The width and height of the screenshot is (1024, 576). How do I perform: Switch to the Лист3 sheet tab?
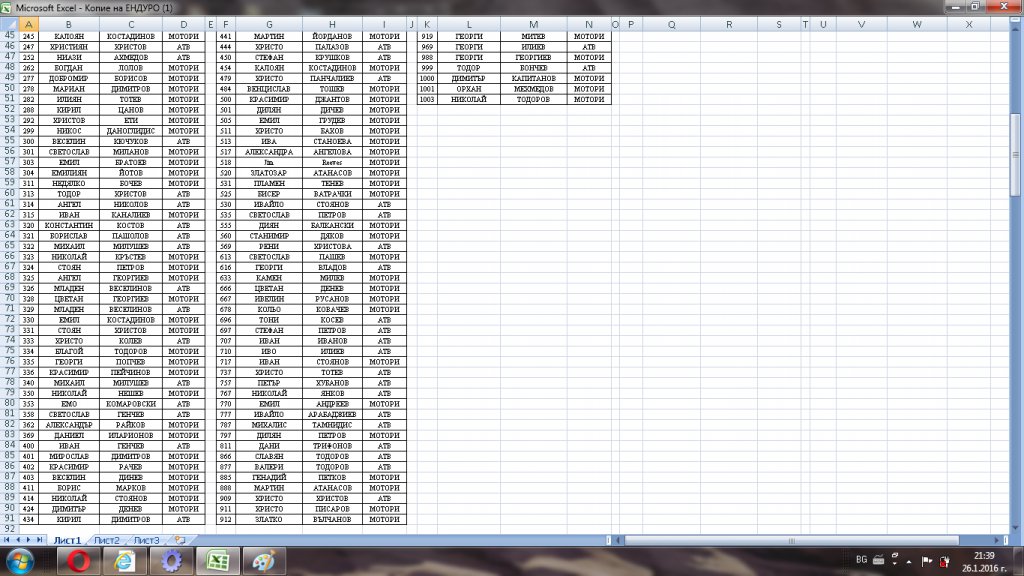click(x=146, y=540)
